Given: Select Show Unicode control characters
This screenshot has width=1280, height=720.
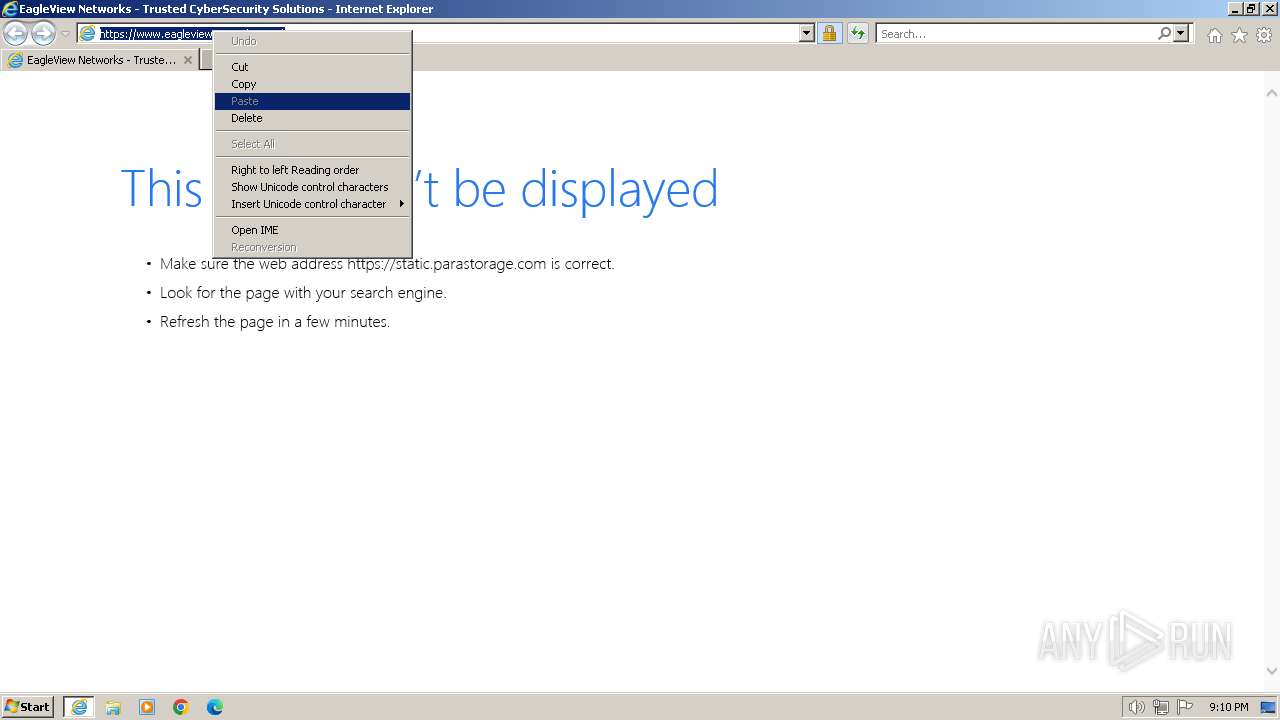Looking at the screenshot, I should (312, 187).
